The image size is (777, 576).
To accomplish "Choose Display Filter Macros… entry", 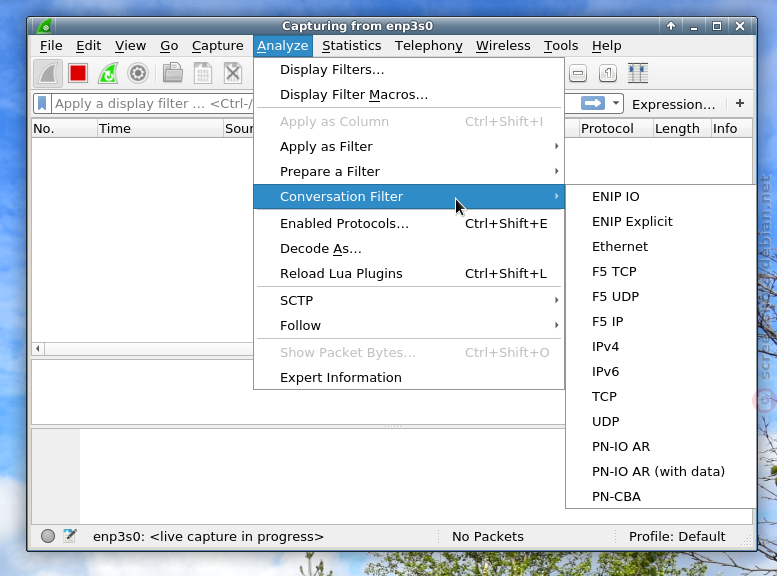I will pyautogui.click(x=409, y=95).
